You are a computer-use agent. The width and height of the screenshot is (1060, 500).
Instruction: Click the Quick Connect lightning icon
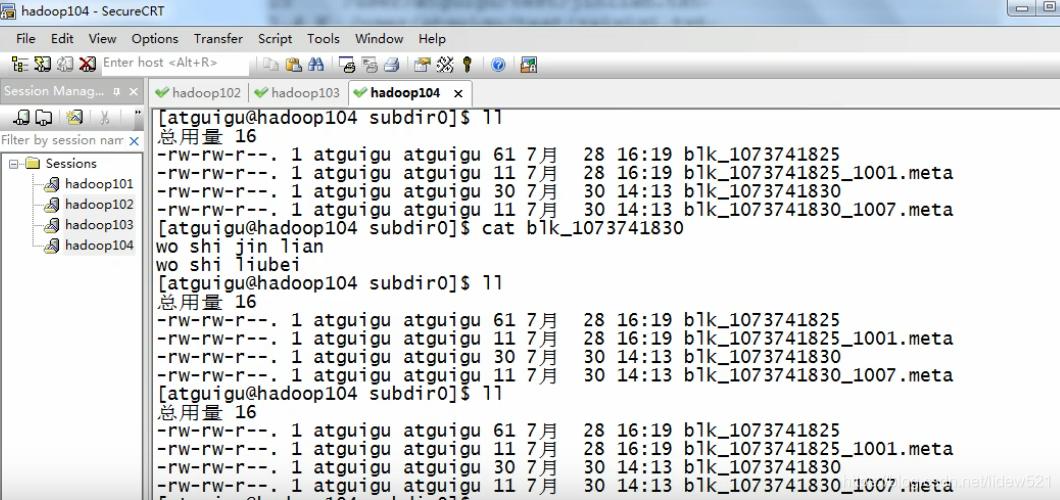[43, 64]
